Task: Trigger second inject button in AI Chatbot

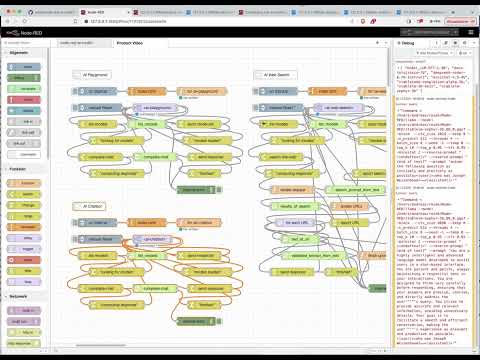Action: point(75,239)
